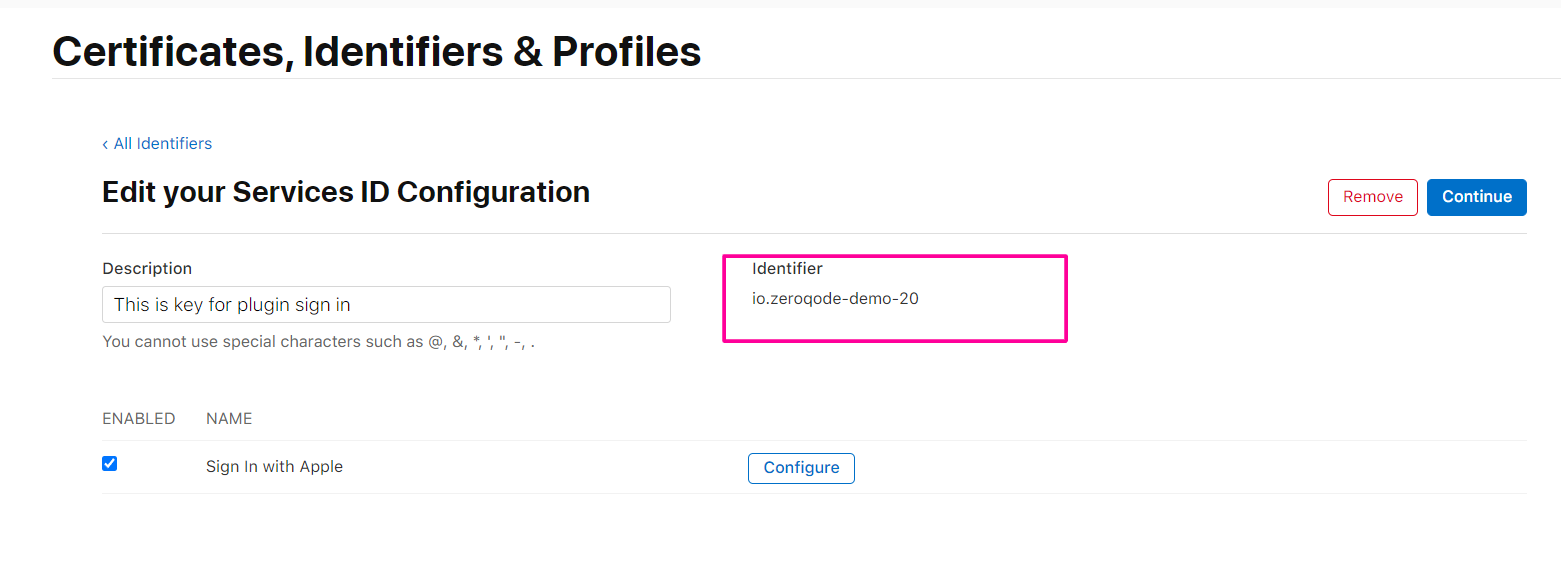The width and height of the screenshot is (1561, 566).
Task: Place cursor after "plugin sign in" text
Action: click(x=353, y=304)
